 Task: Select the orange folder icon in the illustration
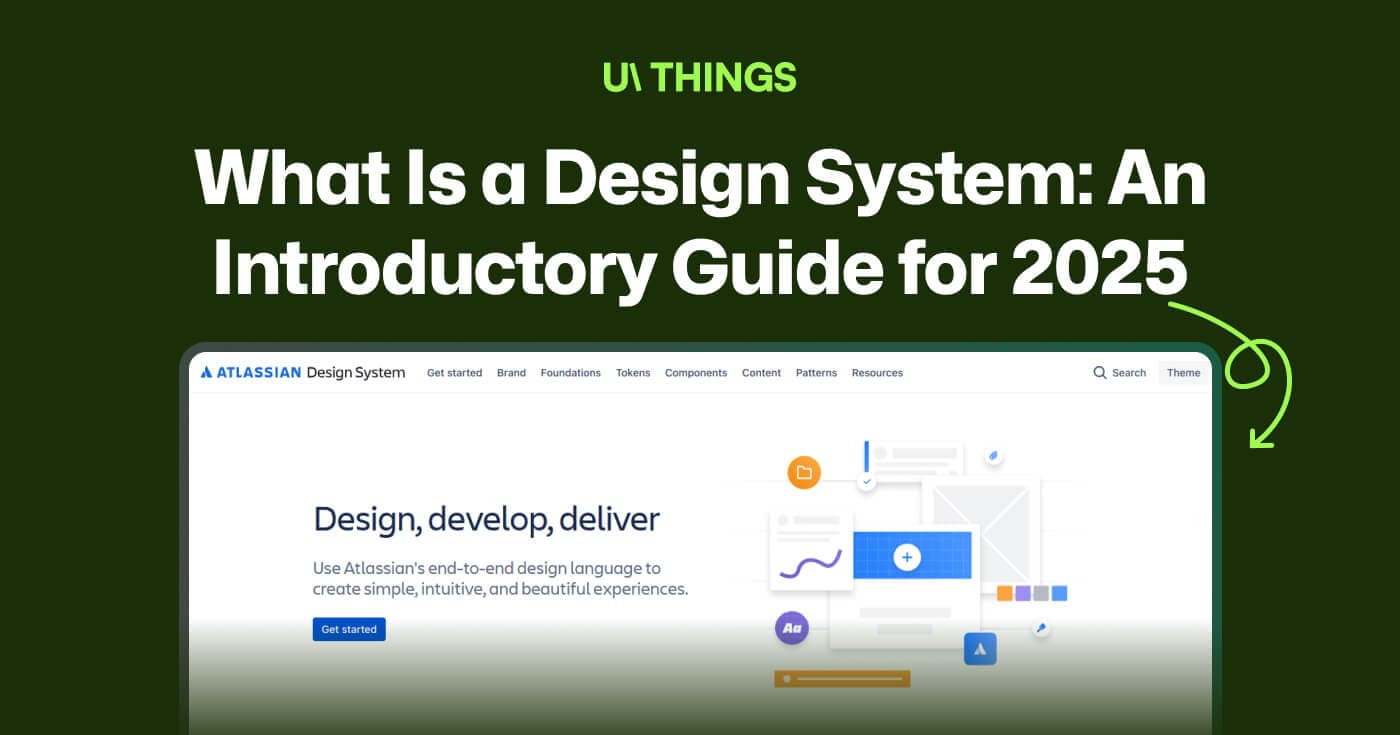coord(806,473)
